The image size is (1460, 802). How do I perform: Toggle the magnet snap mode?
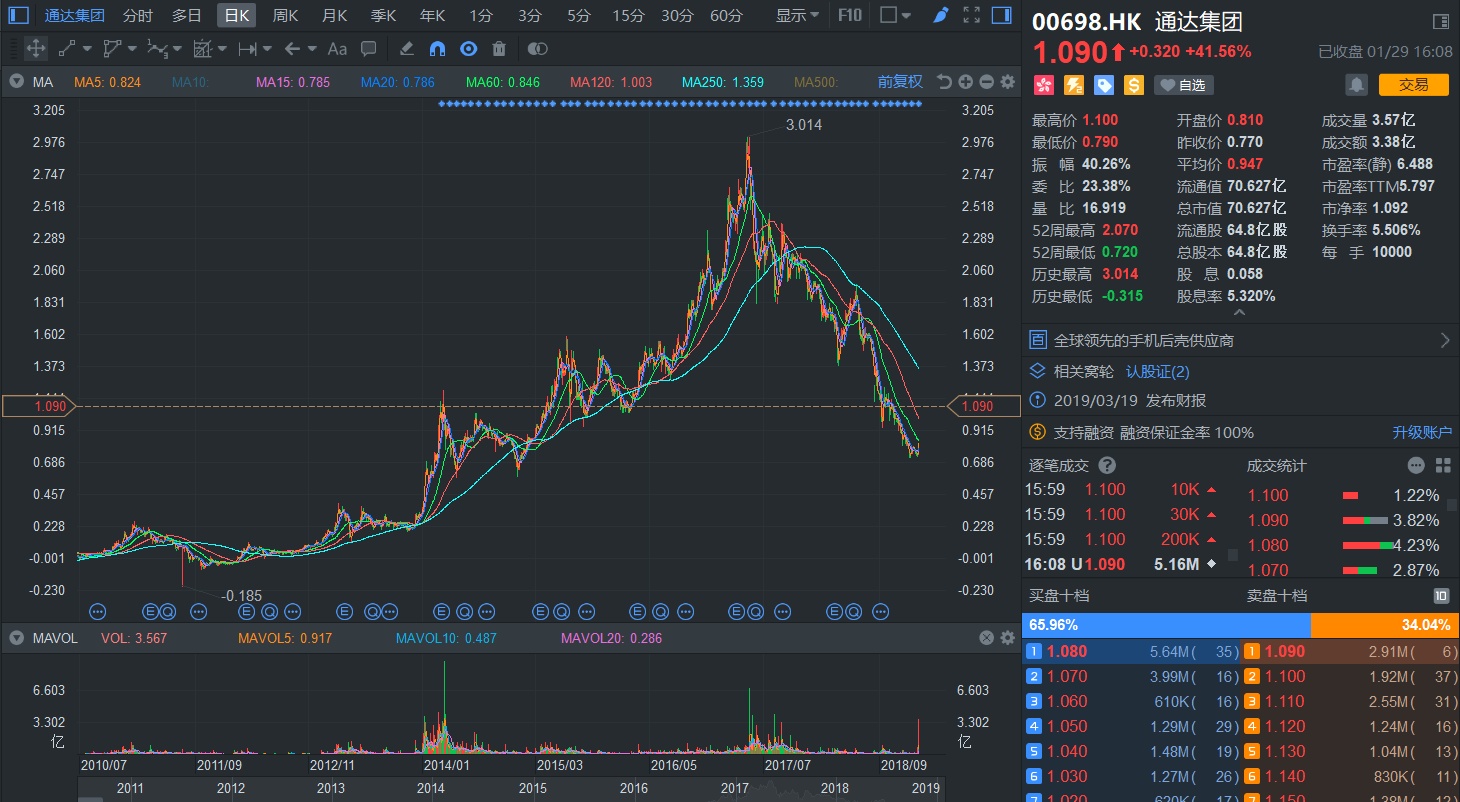[x=437, y=48]
